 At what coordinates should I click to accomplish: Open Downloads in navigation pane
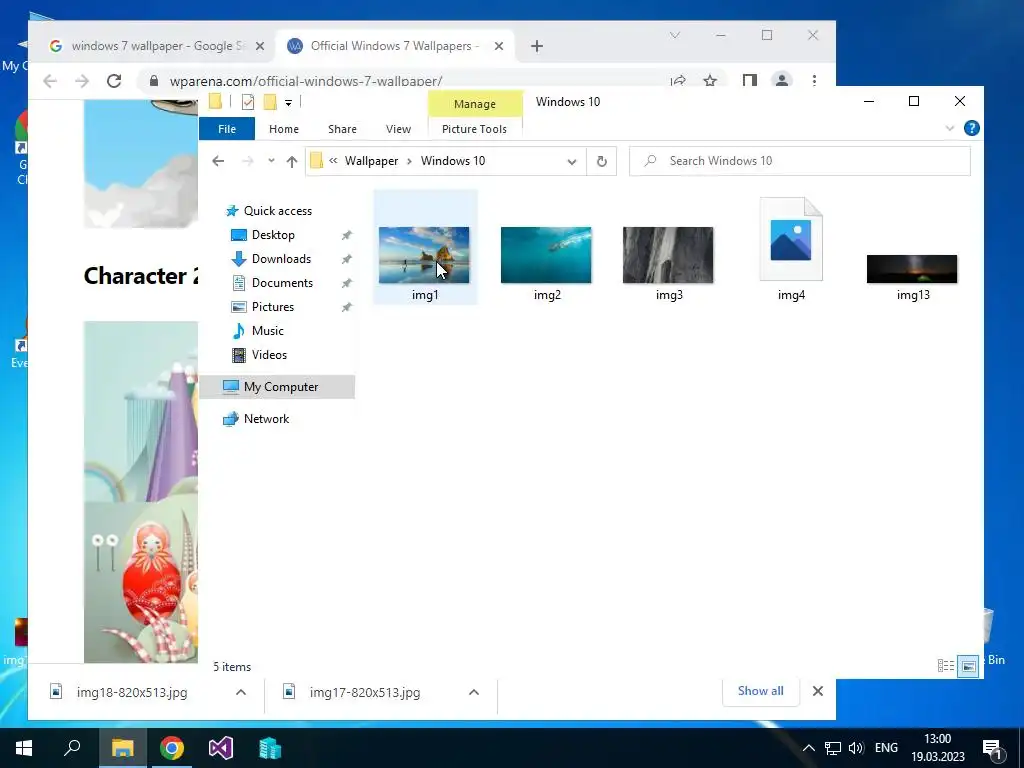pos(281,259)
